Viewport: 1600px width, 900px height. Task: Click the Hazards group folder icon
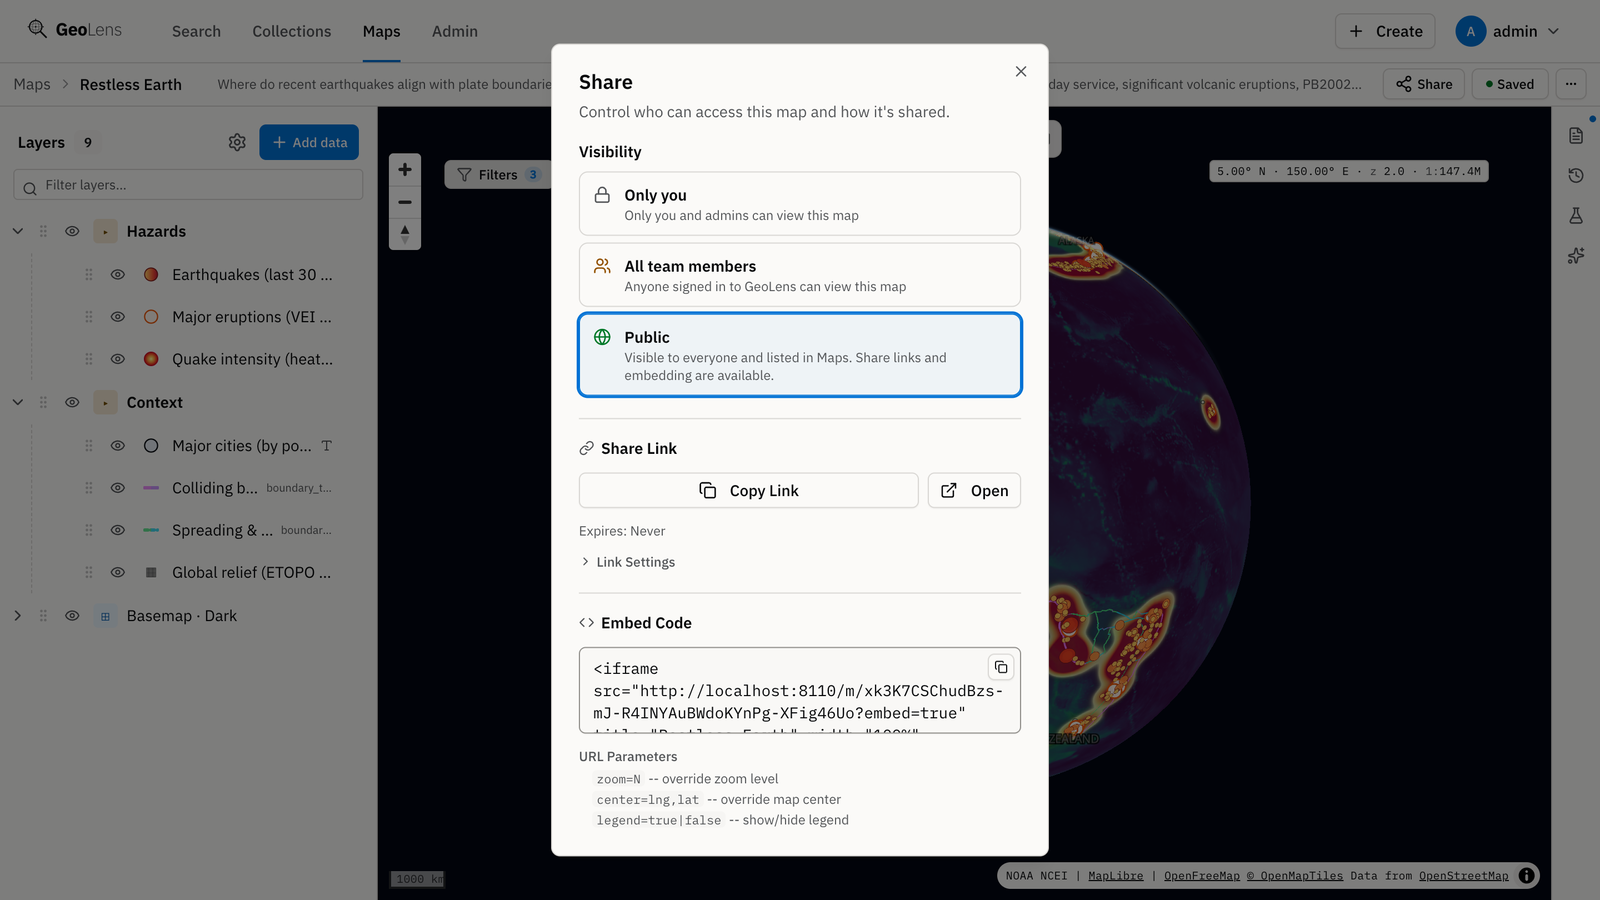pos(105,231)
